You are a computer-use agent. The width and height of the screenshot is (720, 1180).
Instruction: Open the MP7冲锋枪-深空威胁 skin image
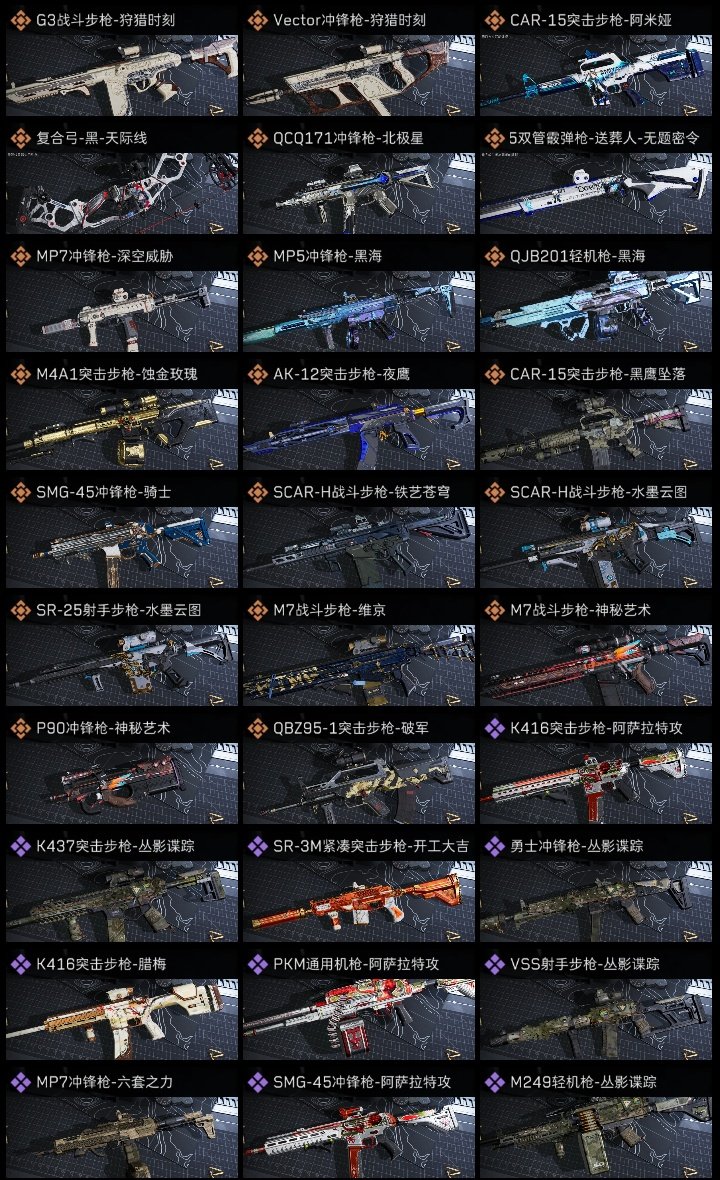pyautogui.click(x=122, y=312)
